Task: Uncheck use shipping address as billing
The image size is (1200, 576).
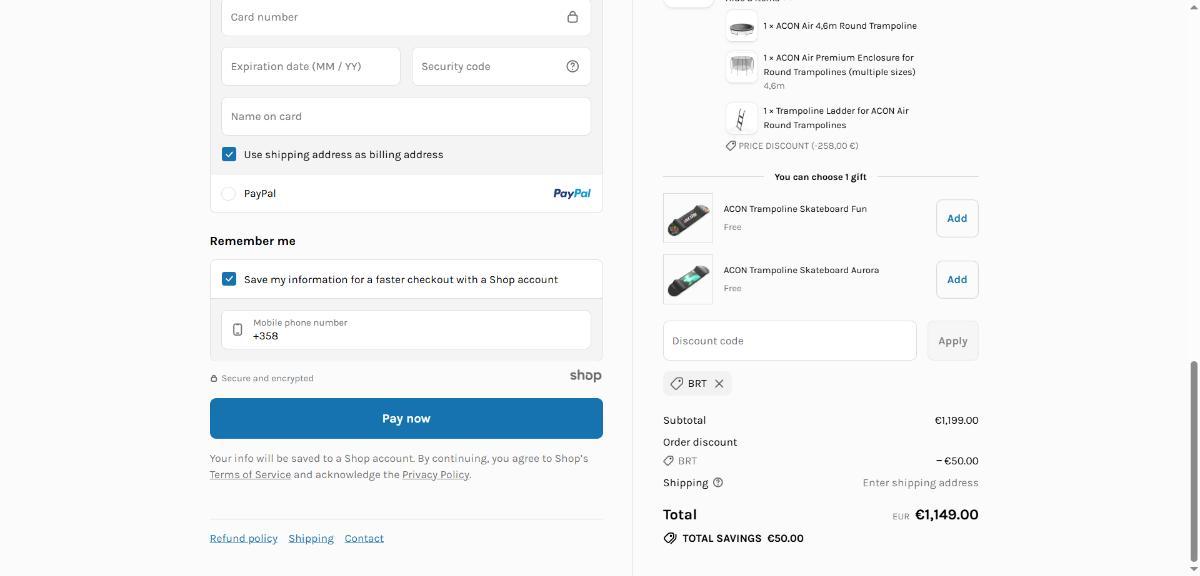Action: point(229,154)
